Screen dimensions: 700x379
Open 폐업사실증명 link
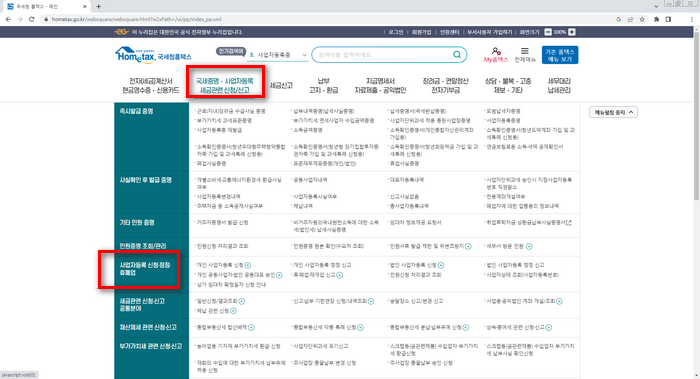click(x=211, y=164)
